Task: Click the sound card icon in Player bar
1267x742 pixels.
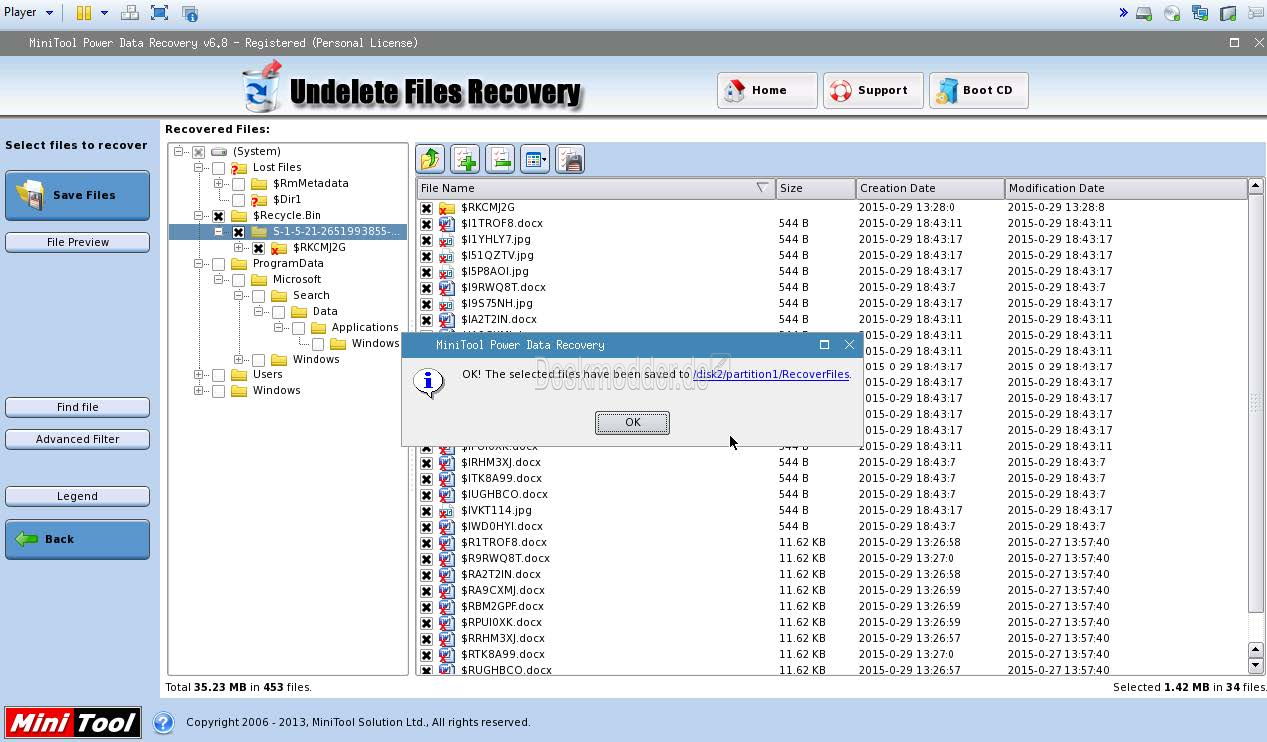Action: tap(1228, 13)
